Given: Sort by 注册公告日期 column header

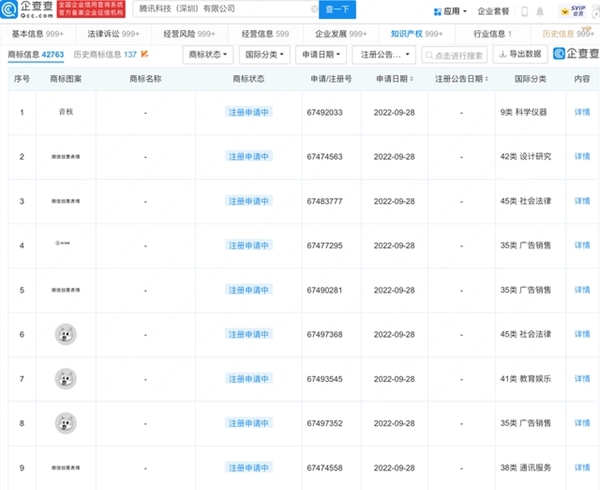Looking at the screenshot, I should [461, 79].
